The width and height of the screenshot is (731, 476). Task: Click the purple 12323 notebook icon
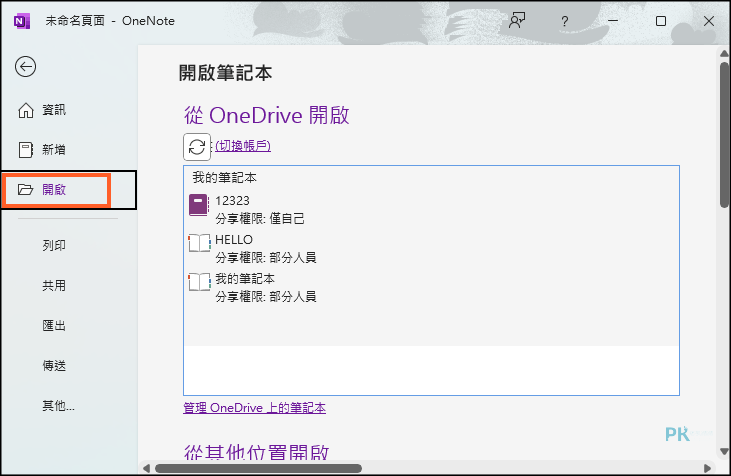pos(199,205)
